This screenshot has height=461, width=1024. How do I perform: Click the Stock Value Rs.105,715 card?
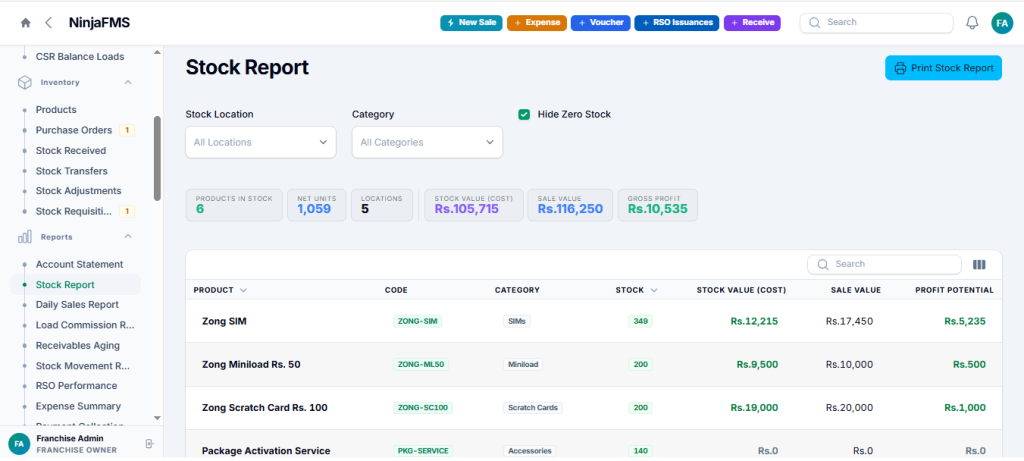pos(474,205)
